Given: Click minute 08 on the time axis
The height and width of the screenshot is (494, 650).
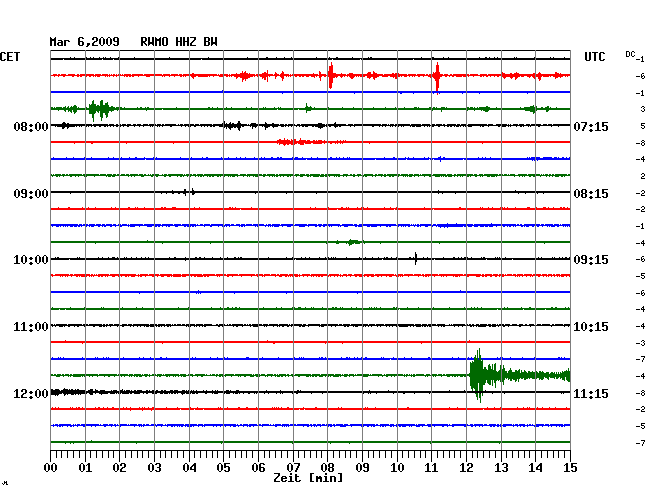Looking at the screenshot, I should click(x=327, y=468).
